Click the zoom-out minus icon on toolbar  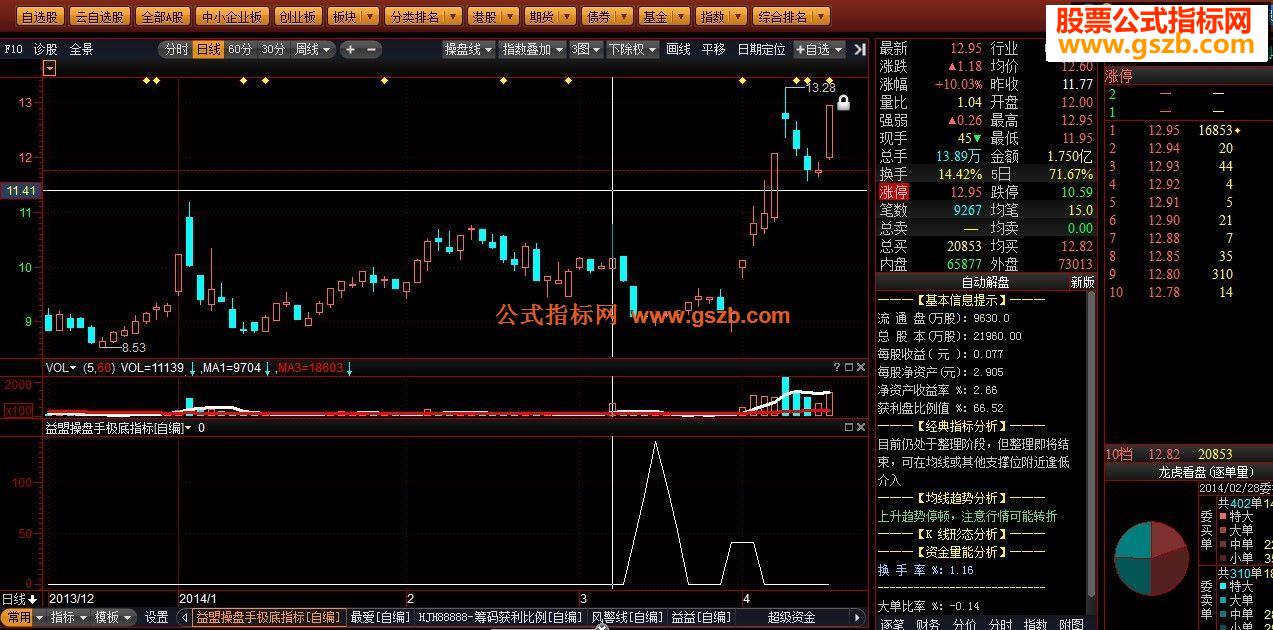(370, 47)
